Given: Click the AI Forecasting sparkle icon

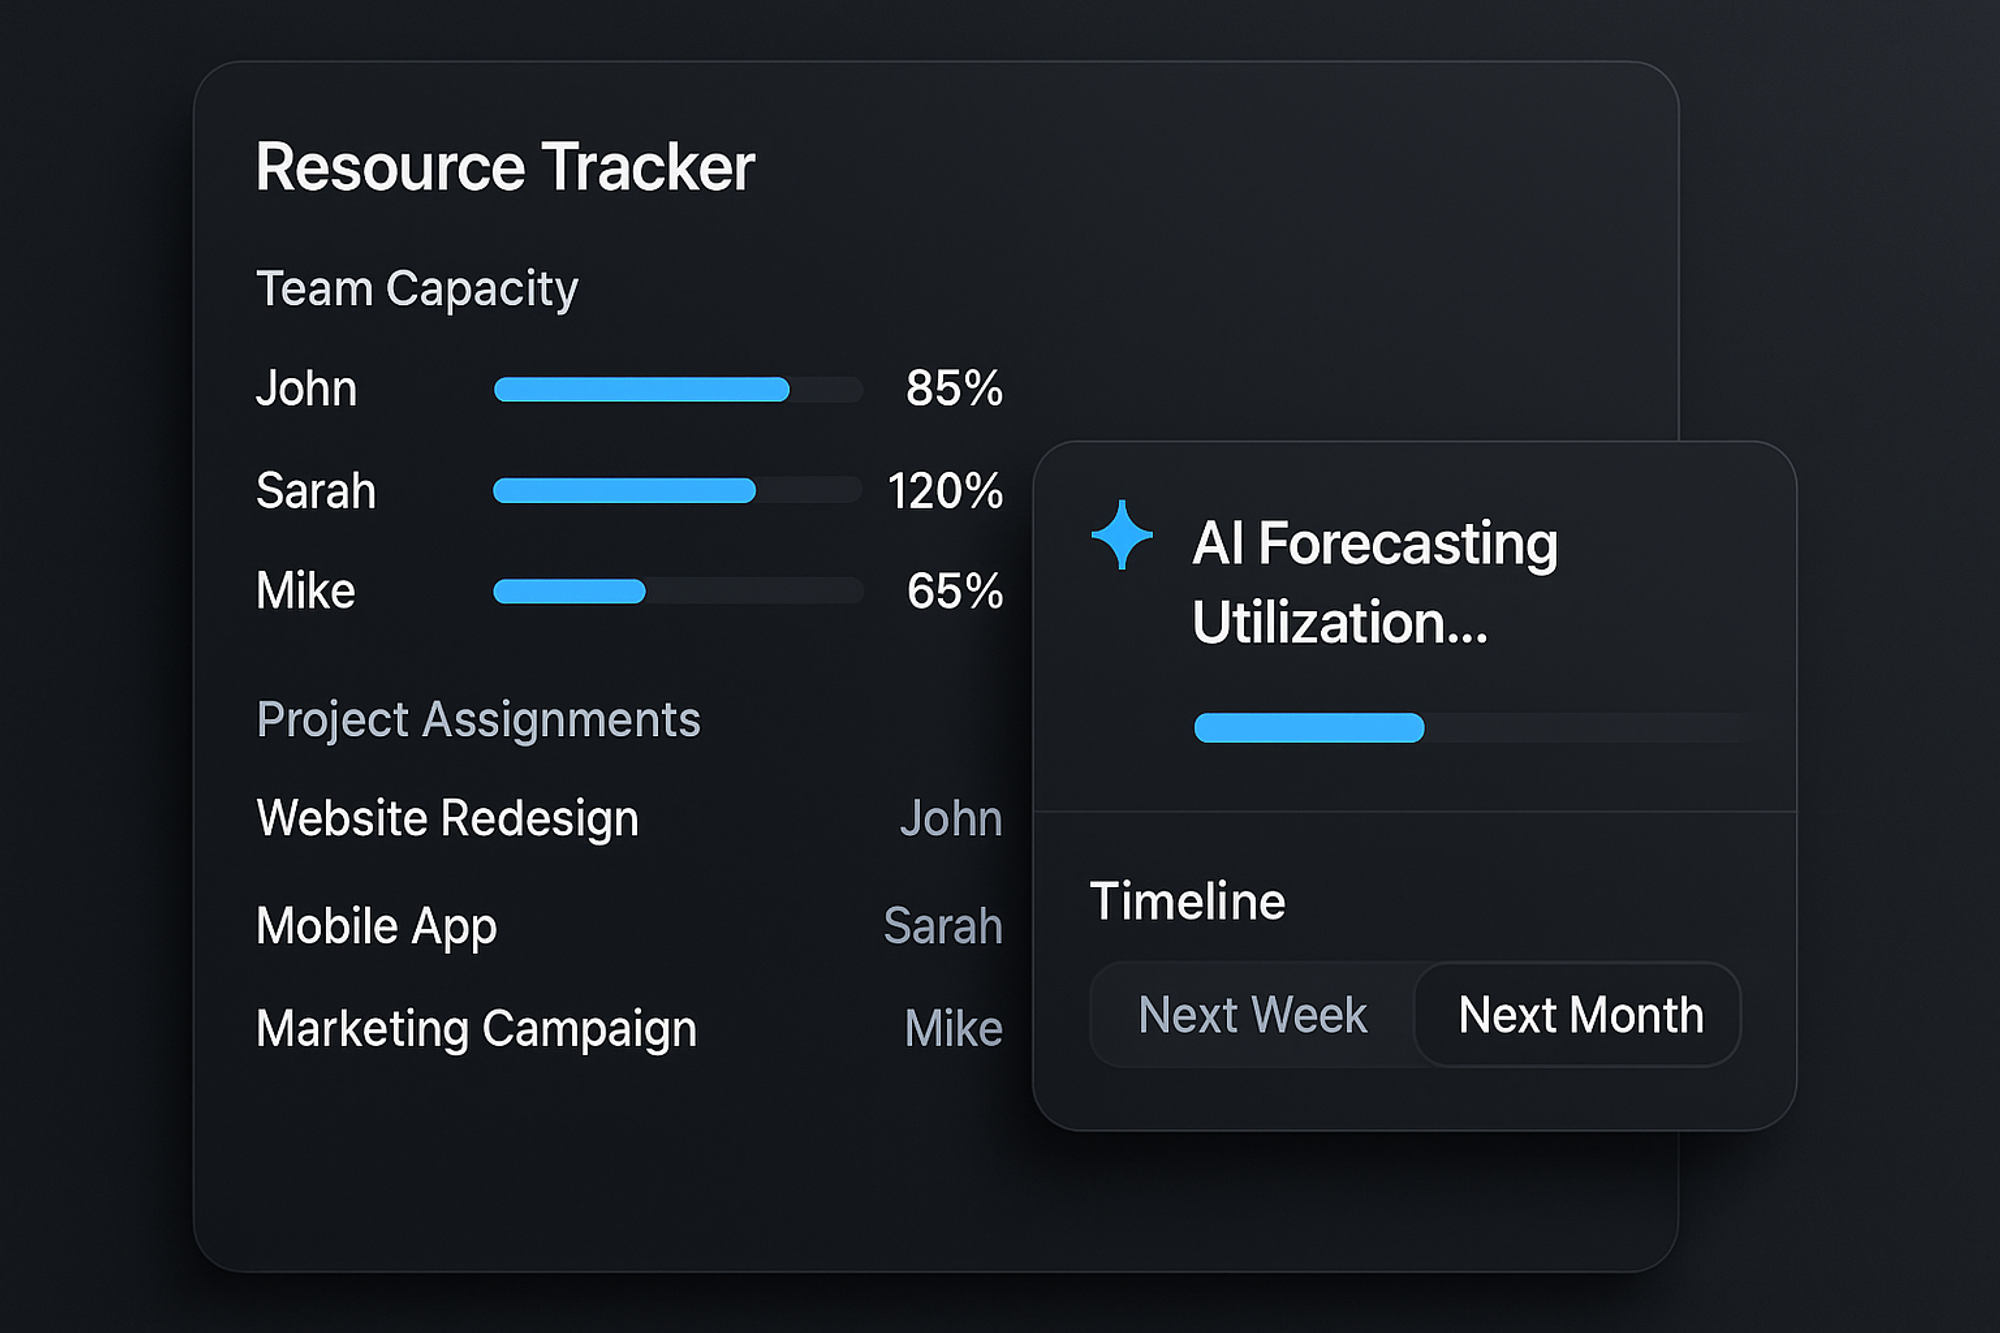Looking at the screenshot, I should click(1121, 535).
